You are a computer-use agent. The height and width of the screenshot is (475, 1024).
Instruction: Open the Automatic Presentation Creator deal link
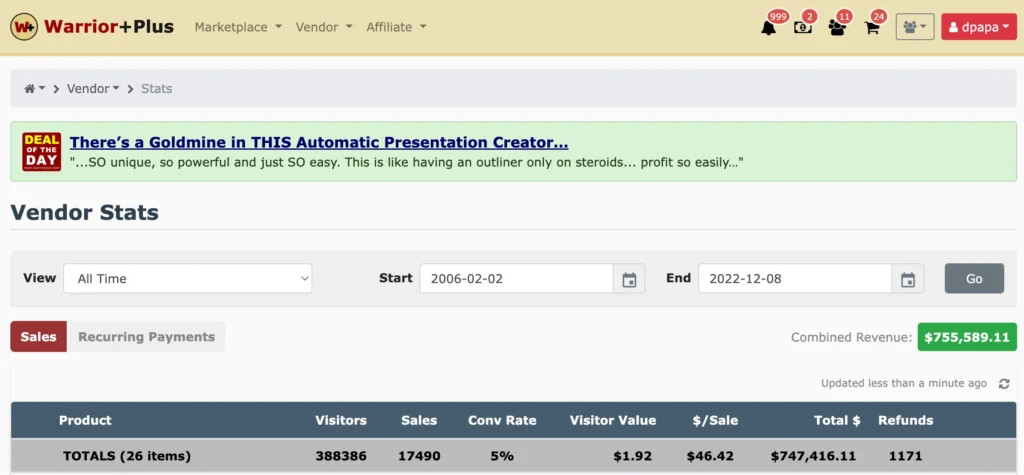319,142
